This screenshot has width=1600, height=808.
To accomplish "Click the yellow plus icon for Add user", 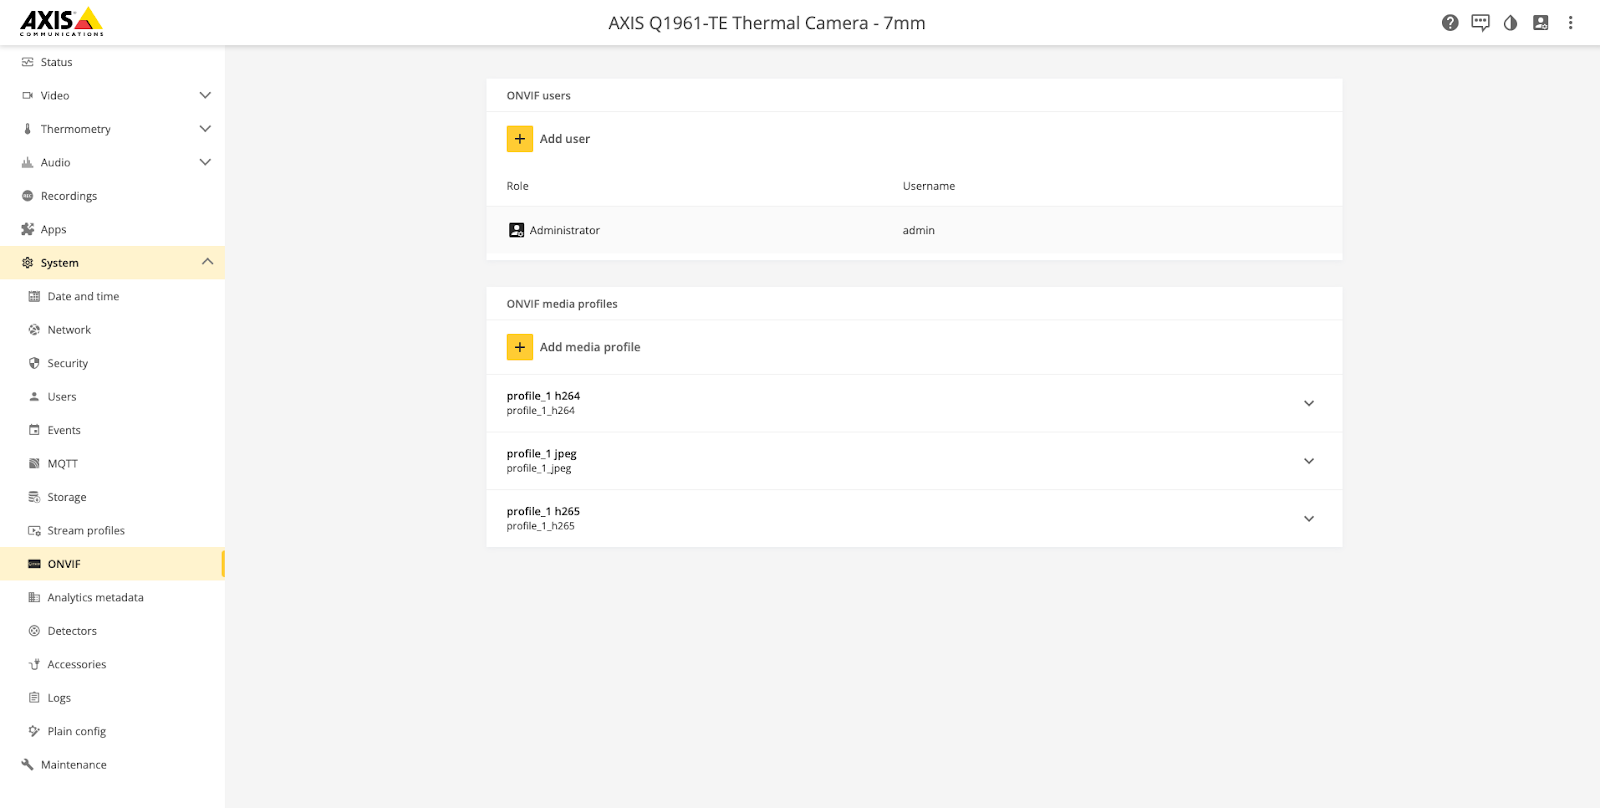I will pos(520,139).
